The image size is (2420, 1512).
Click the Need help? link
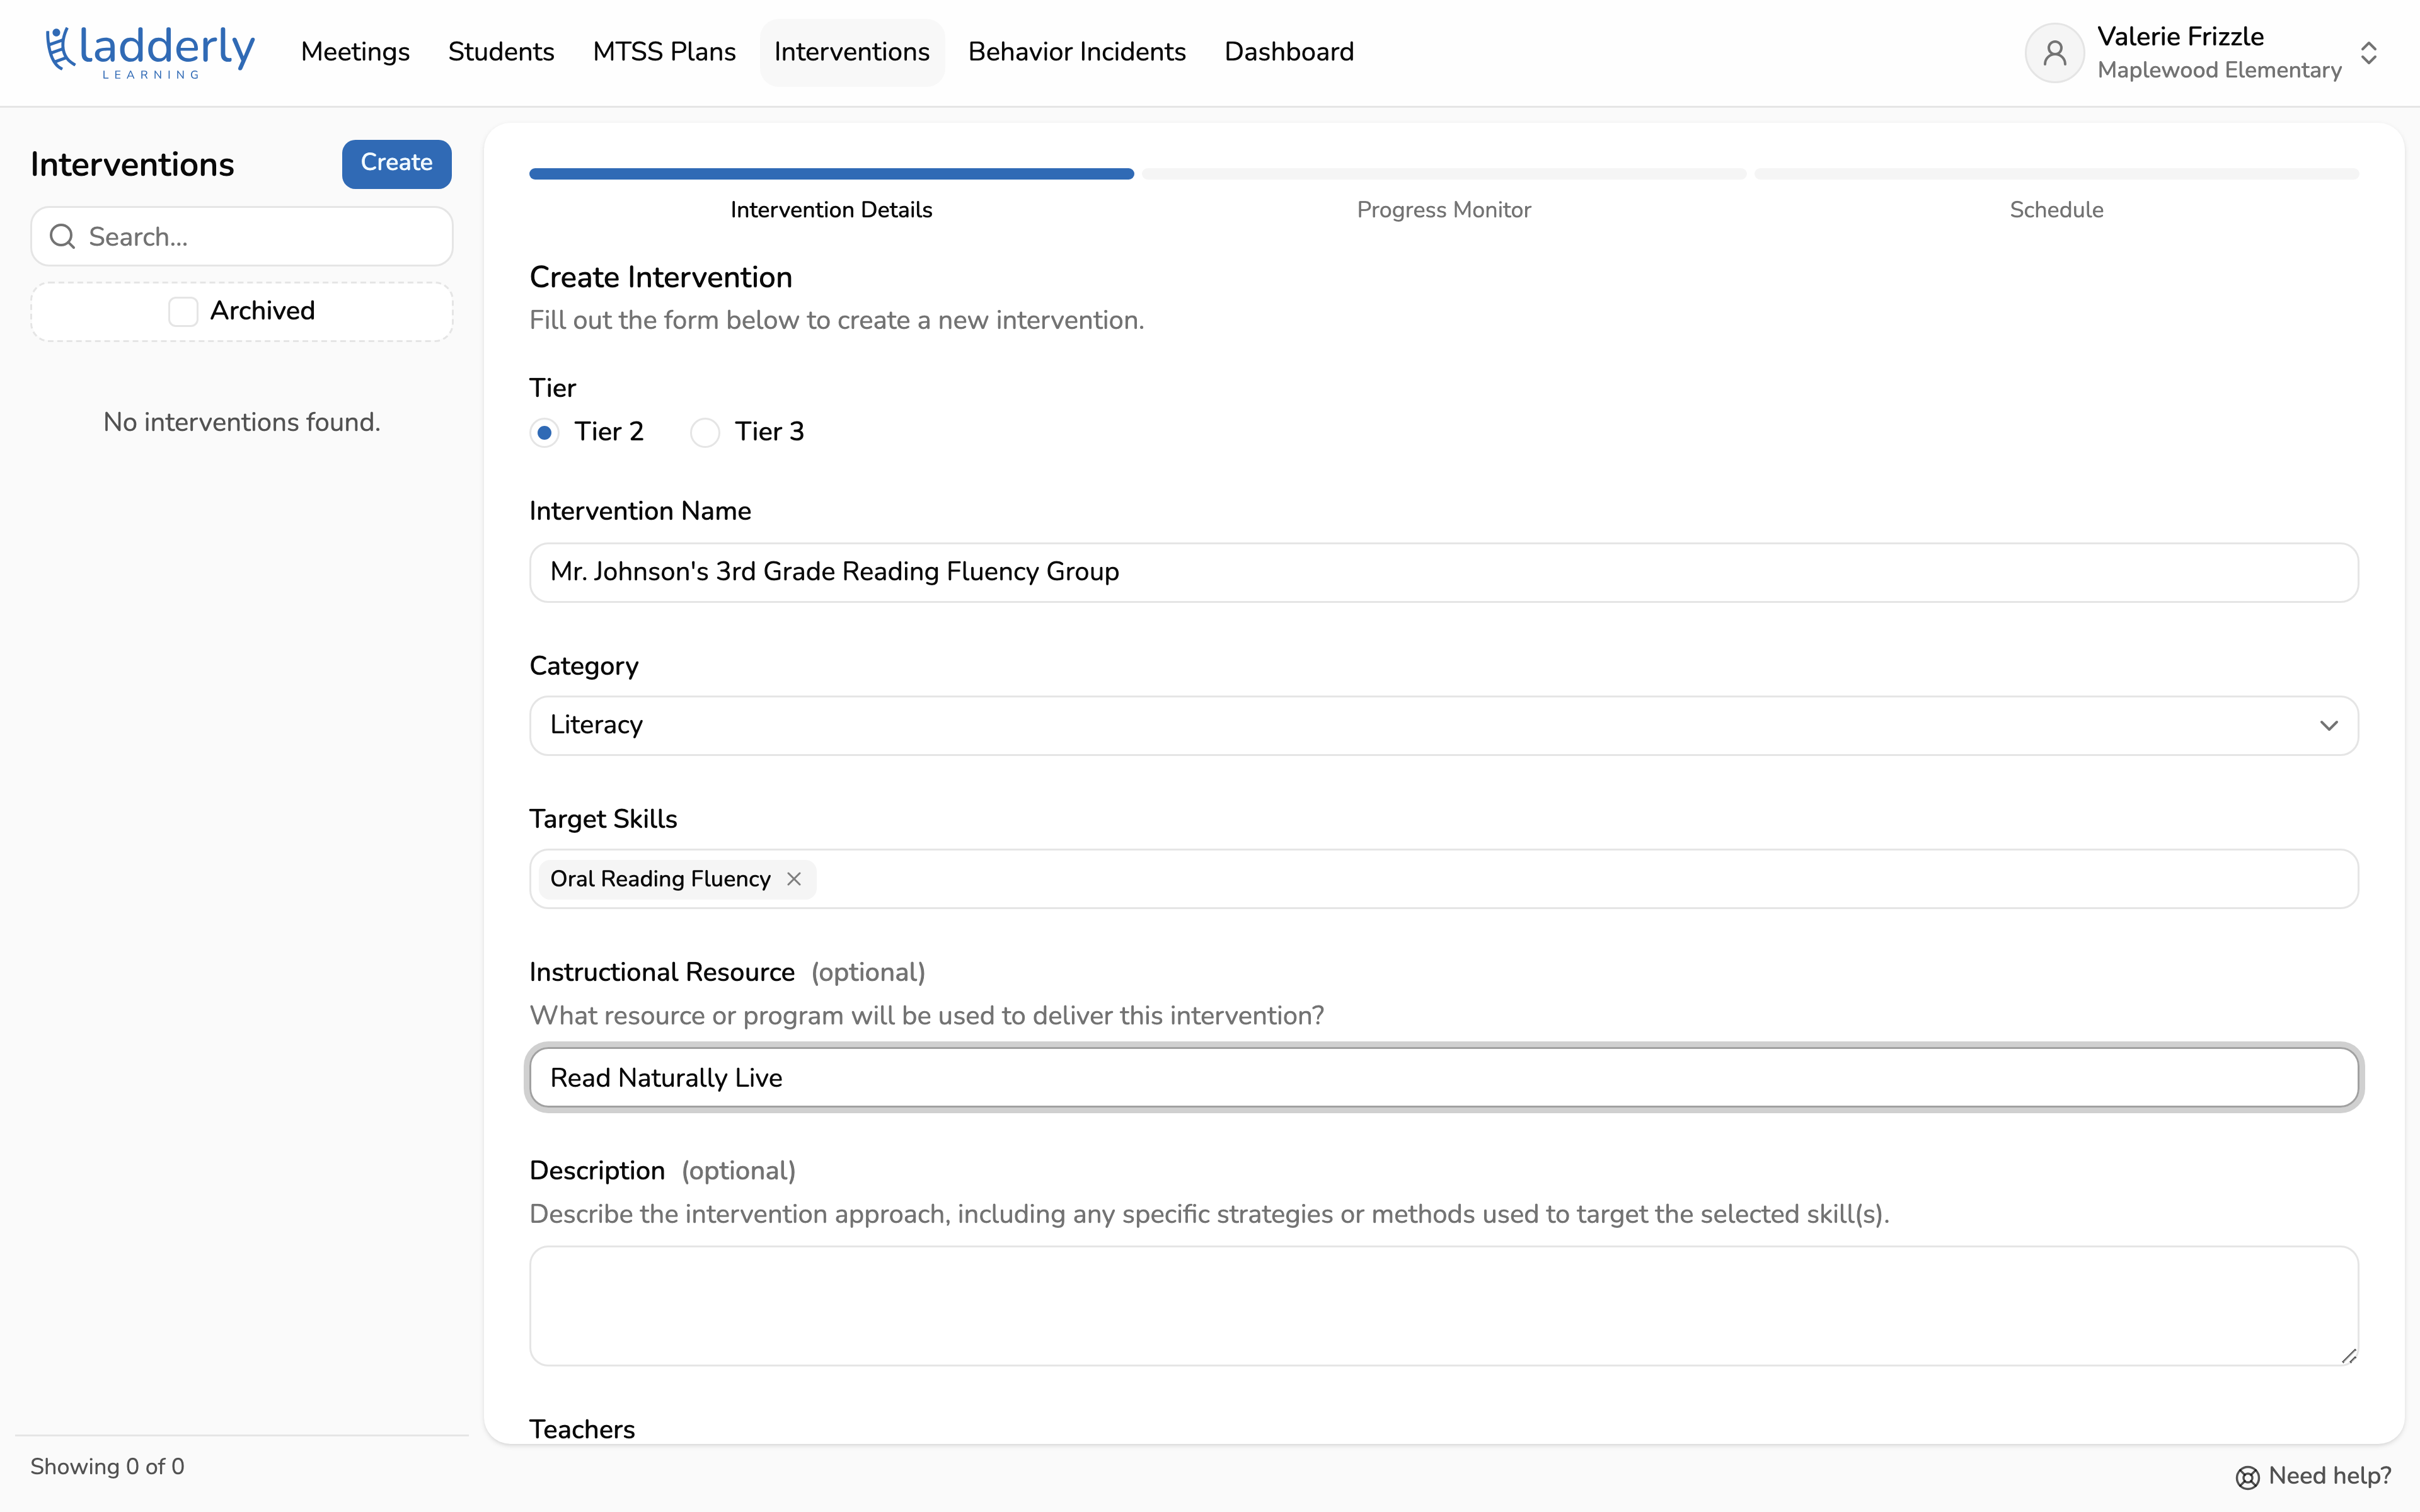pos(2313,1476)
